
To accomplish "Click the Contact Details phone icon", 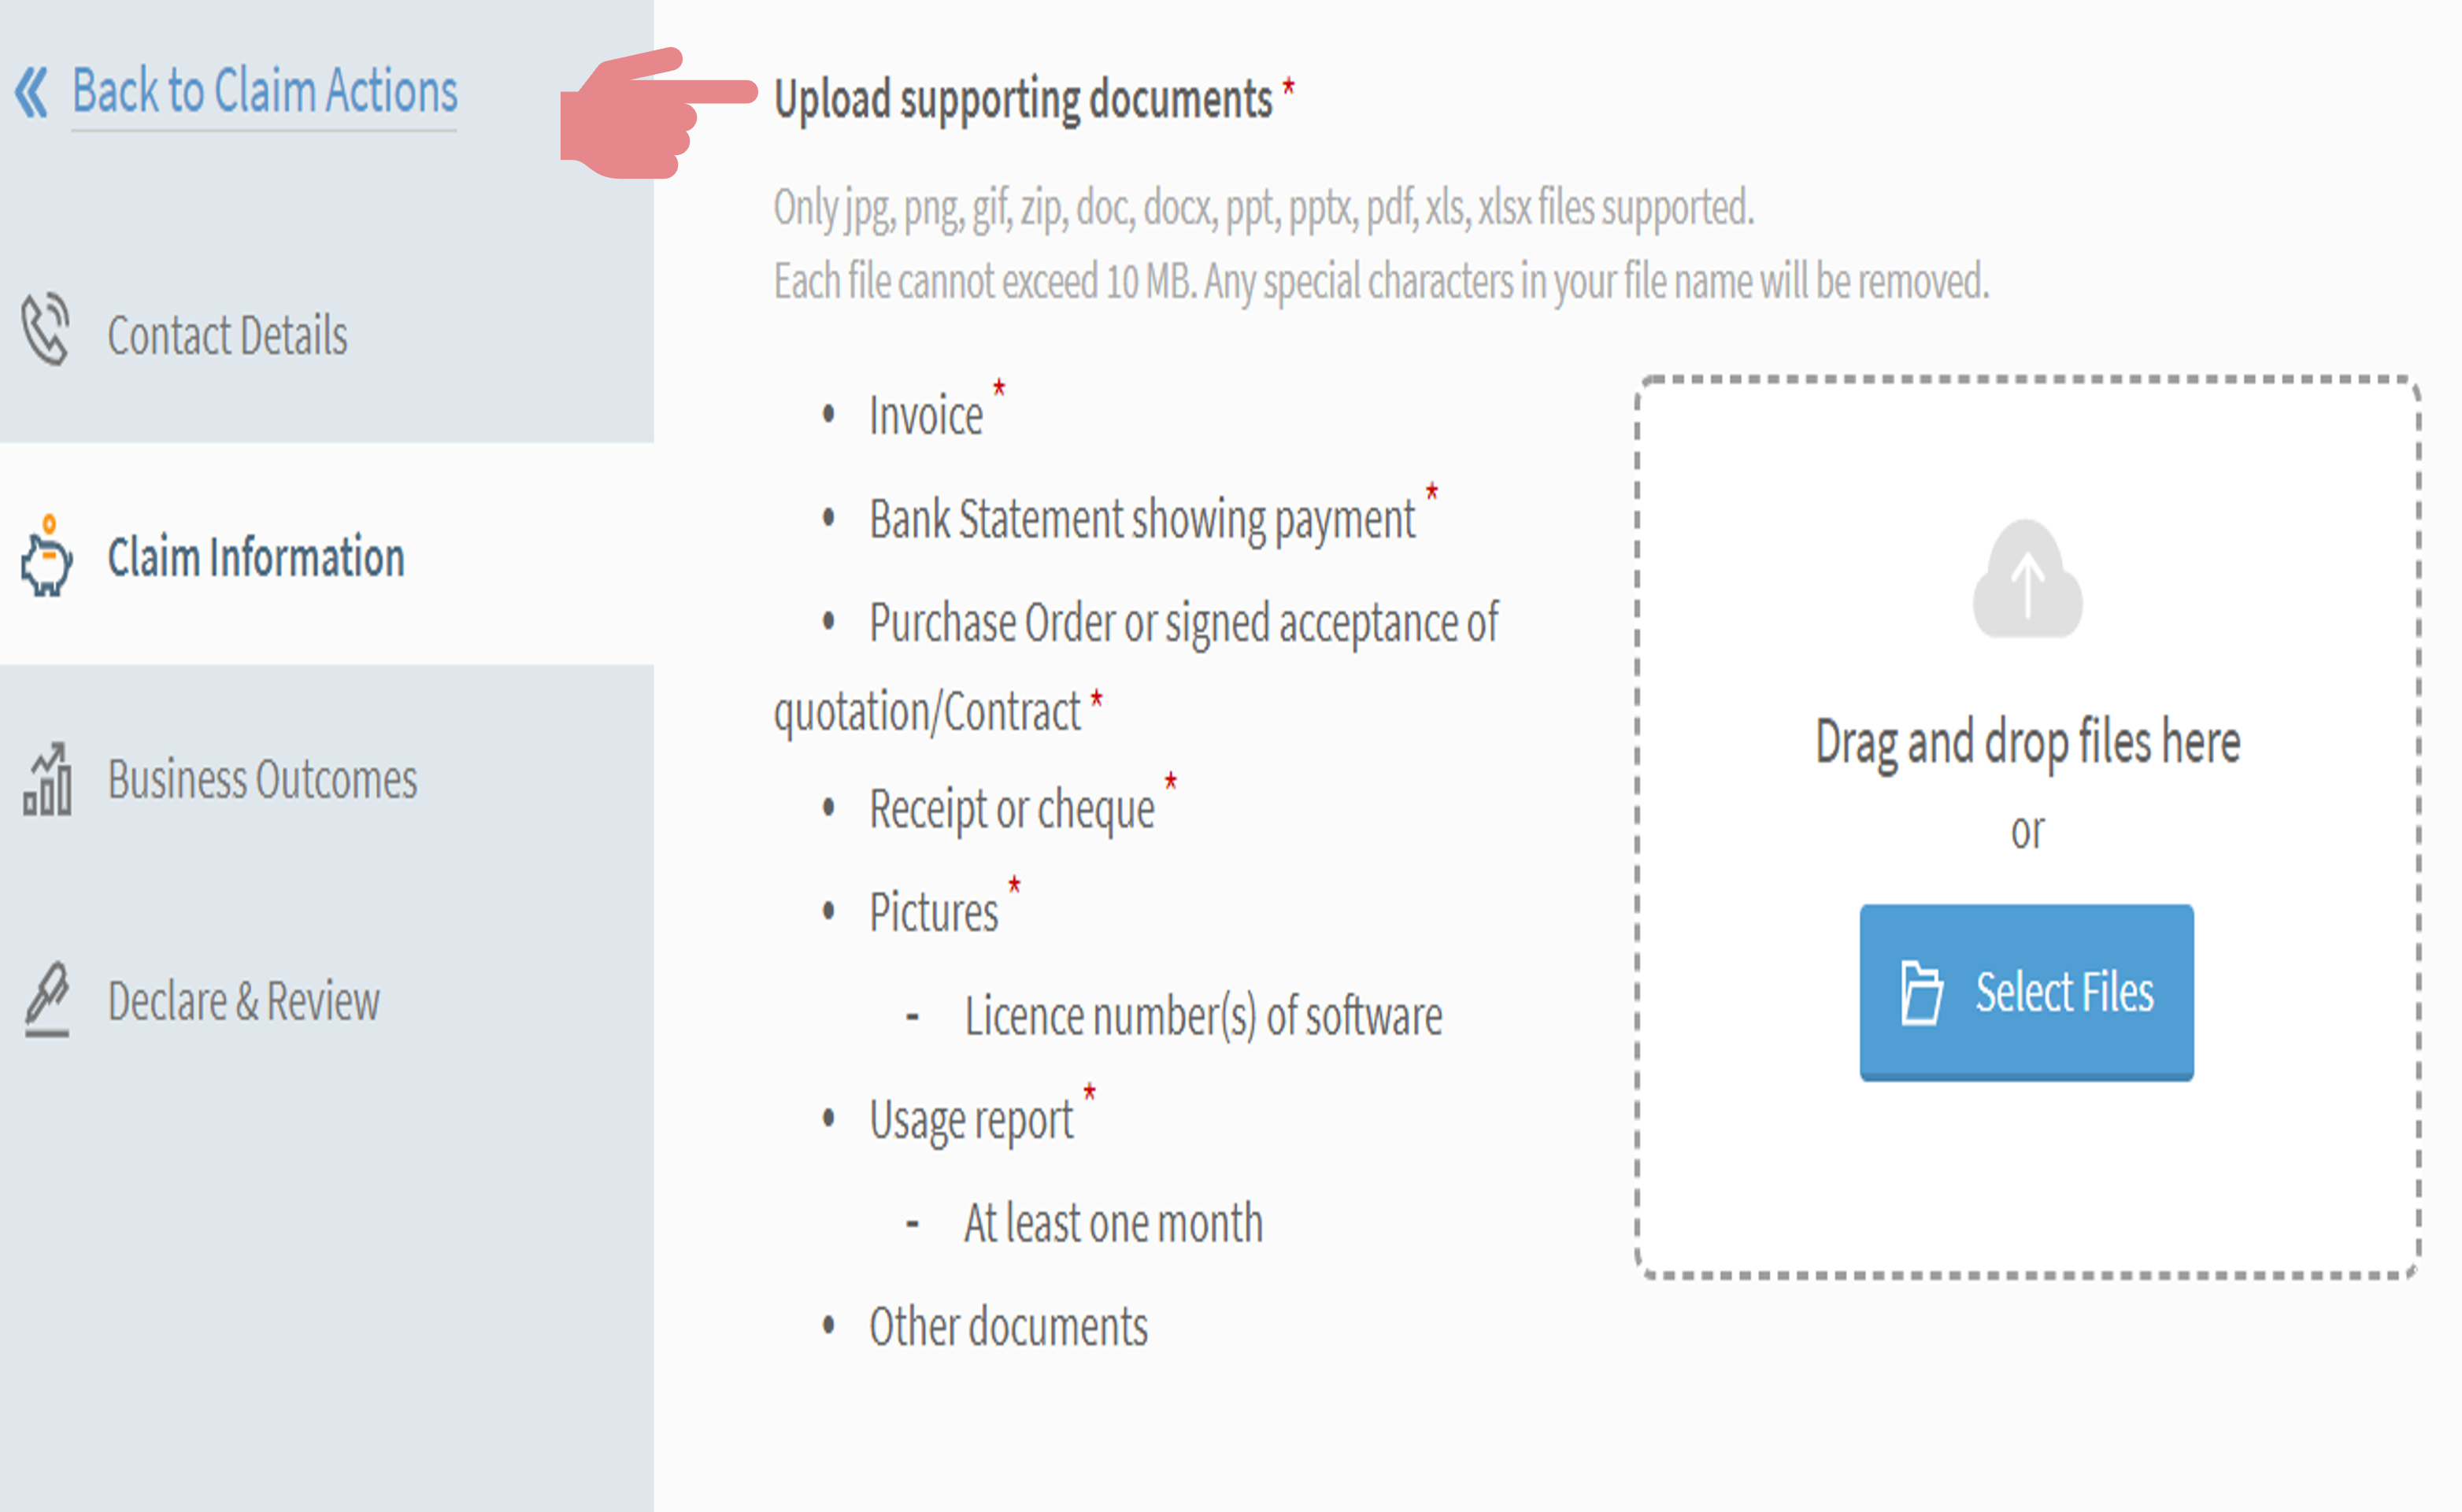I will point(47,332).
